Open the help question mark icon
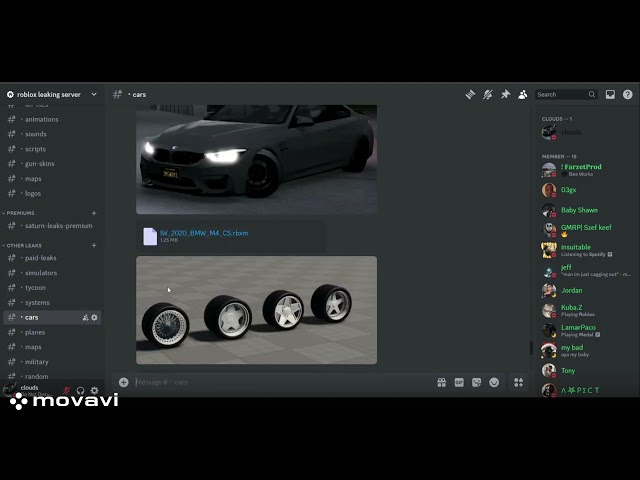Viewport: 640px width, 480px height. tap(627, 94)
